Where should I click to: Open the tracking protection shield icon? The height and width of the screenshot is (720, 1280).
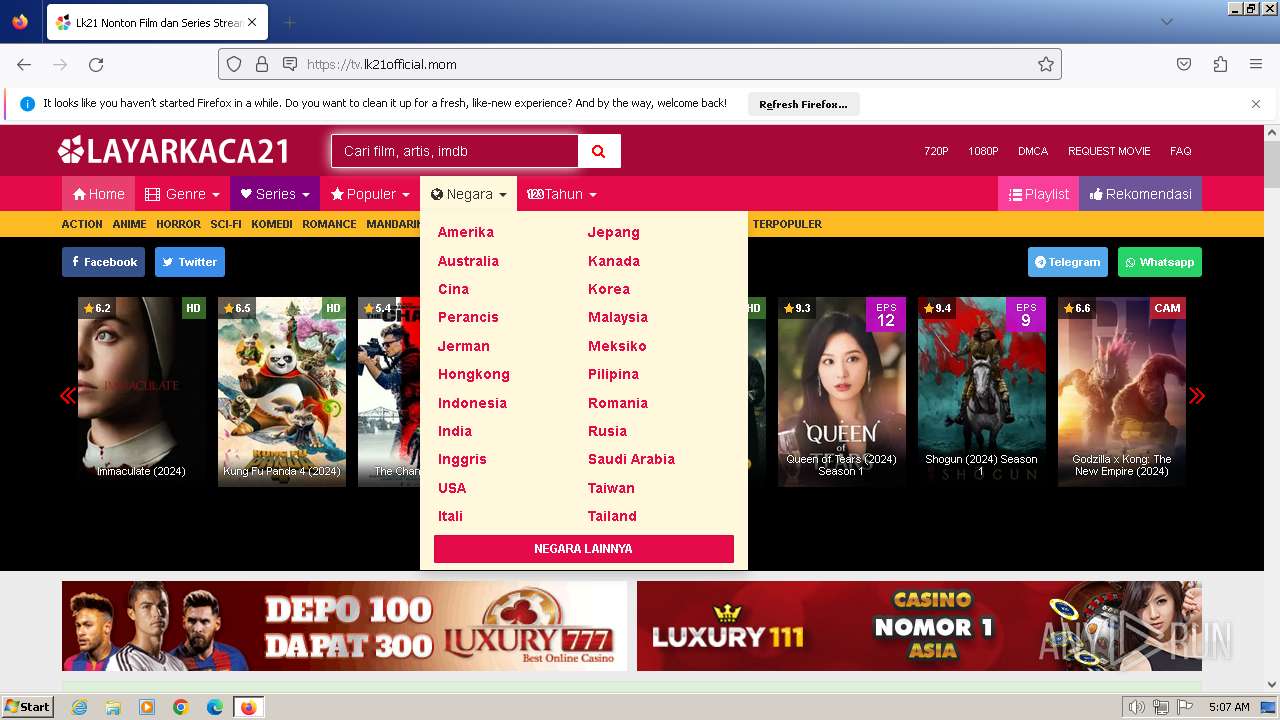click(234, 64)
